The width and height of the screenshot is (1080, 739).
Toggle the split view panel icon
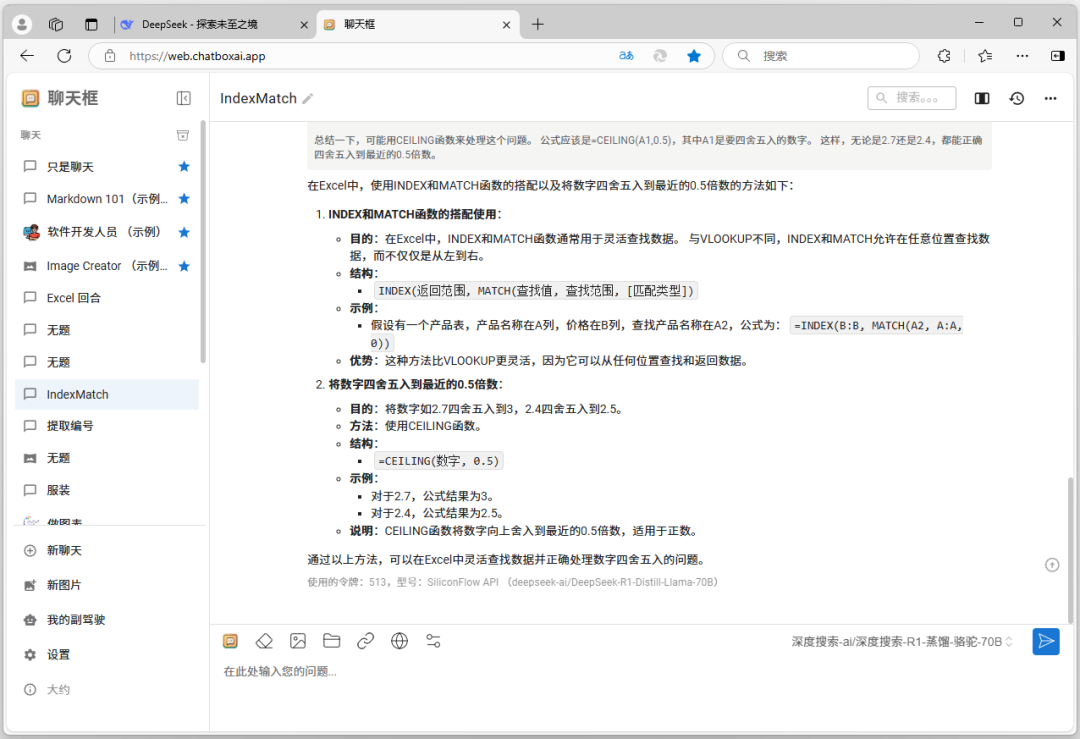[x=981, y=98]
